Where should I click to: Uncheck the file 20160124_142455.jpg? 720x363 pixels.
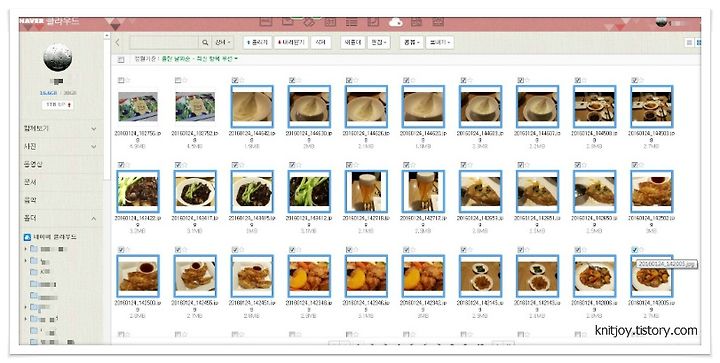[178, 250]
